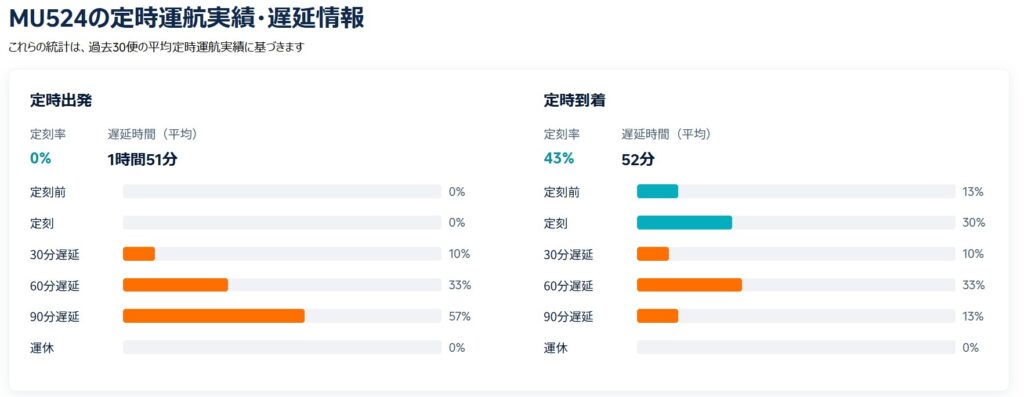This screenshot has height=397, width=1024.
Task: Click the 52分 average arrival delay value
Action: click(638, 159)
